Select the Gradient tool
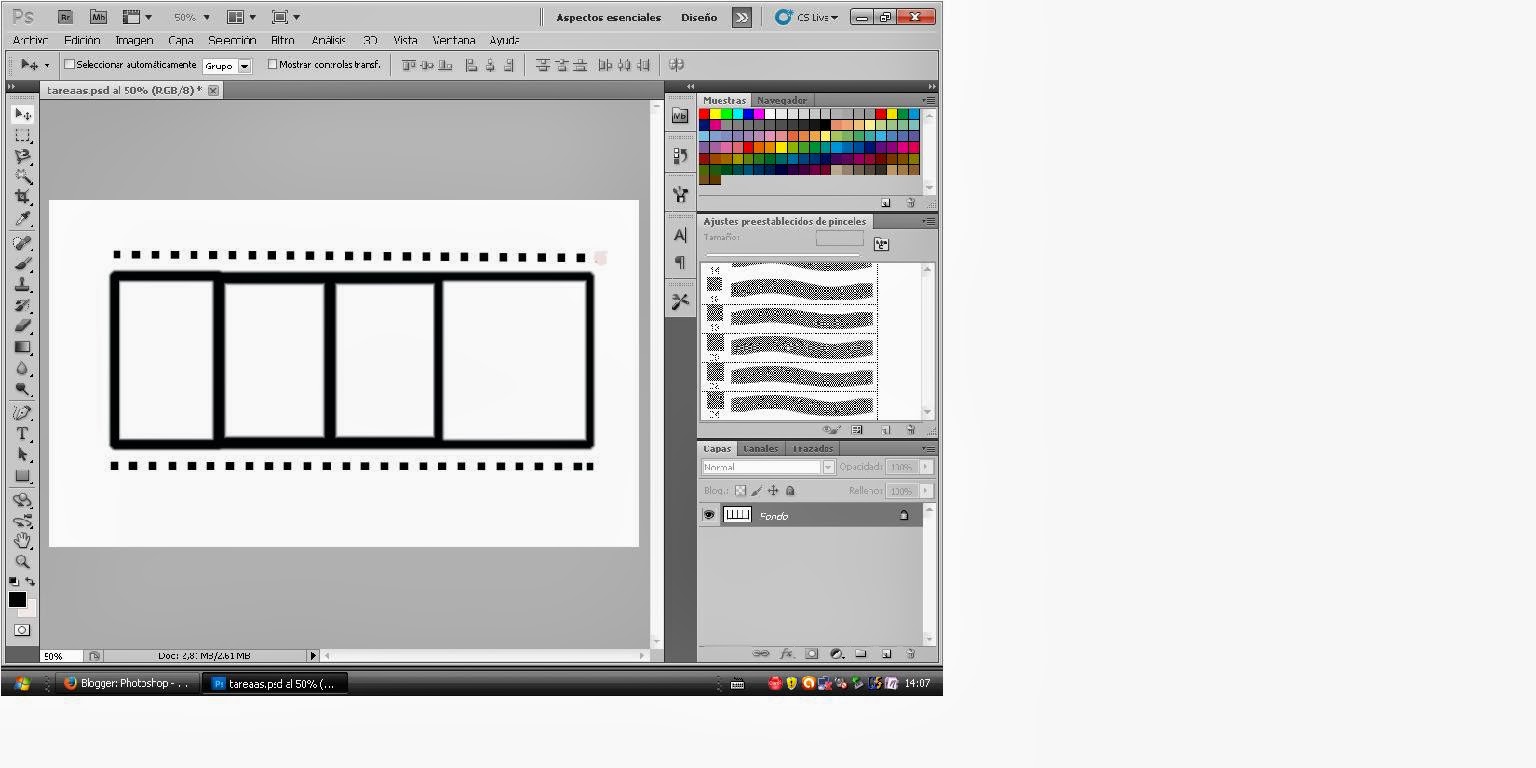 tap(22, 347)
